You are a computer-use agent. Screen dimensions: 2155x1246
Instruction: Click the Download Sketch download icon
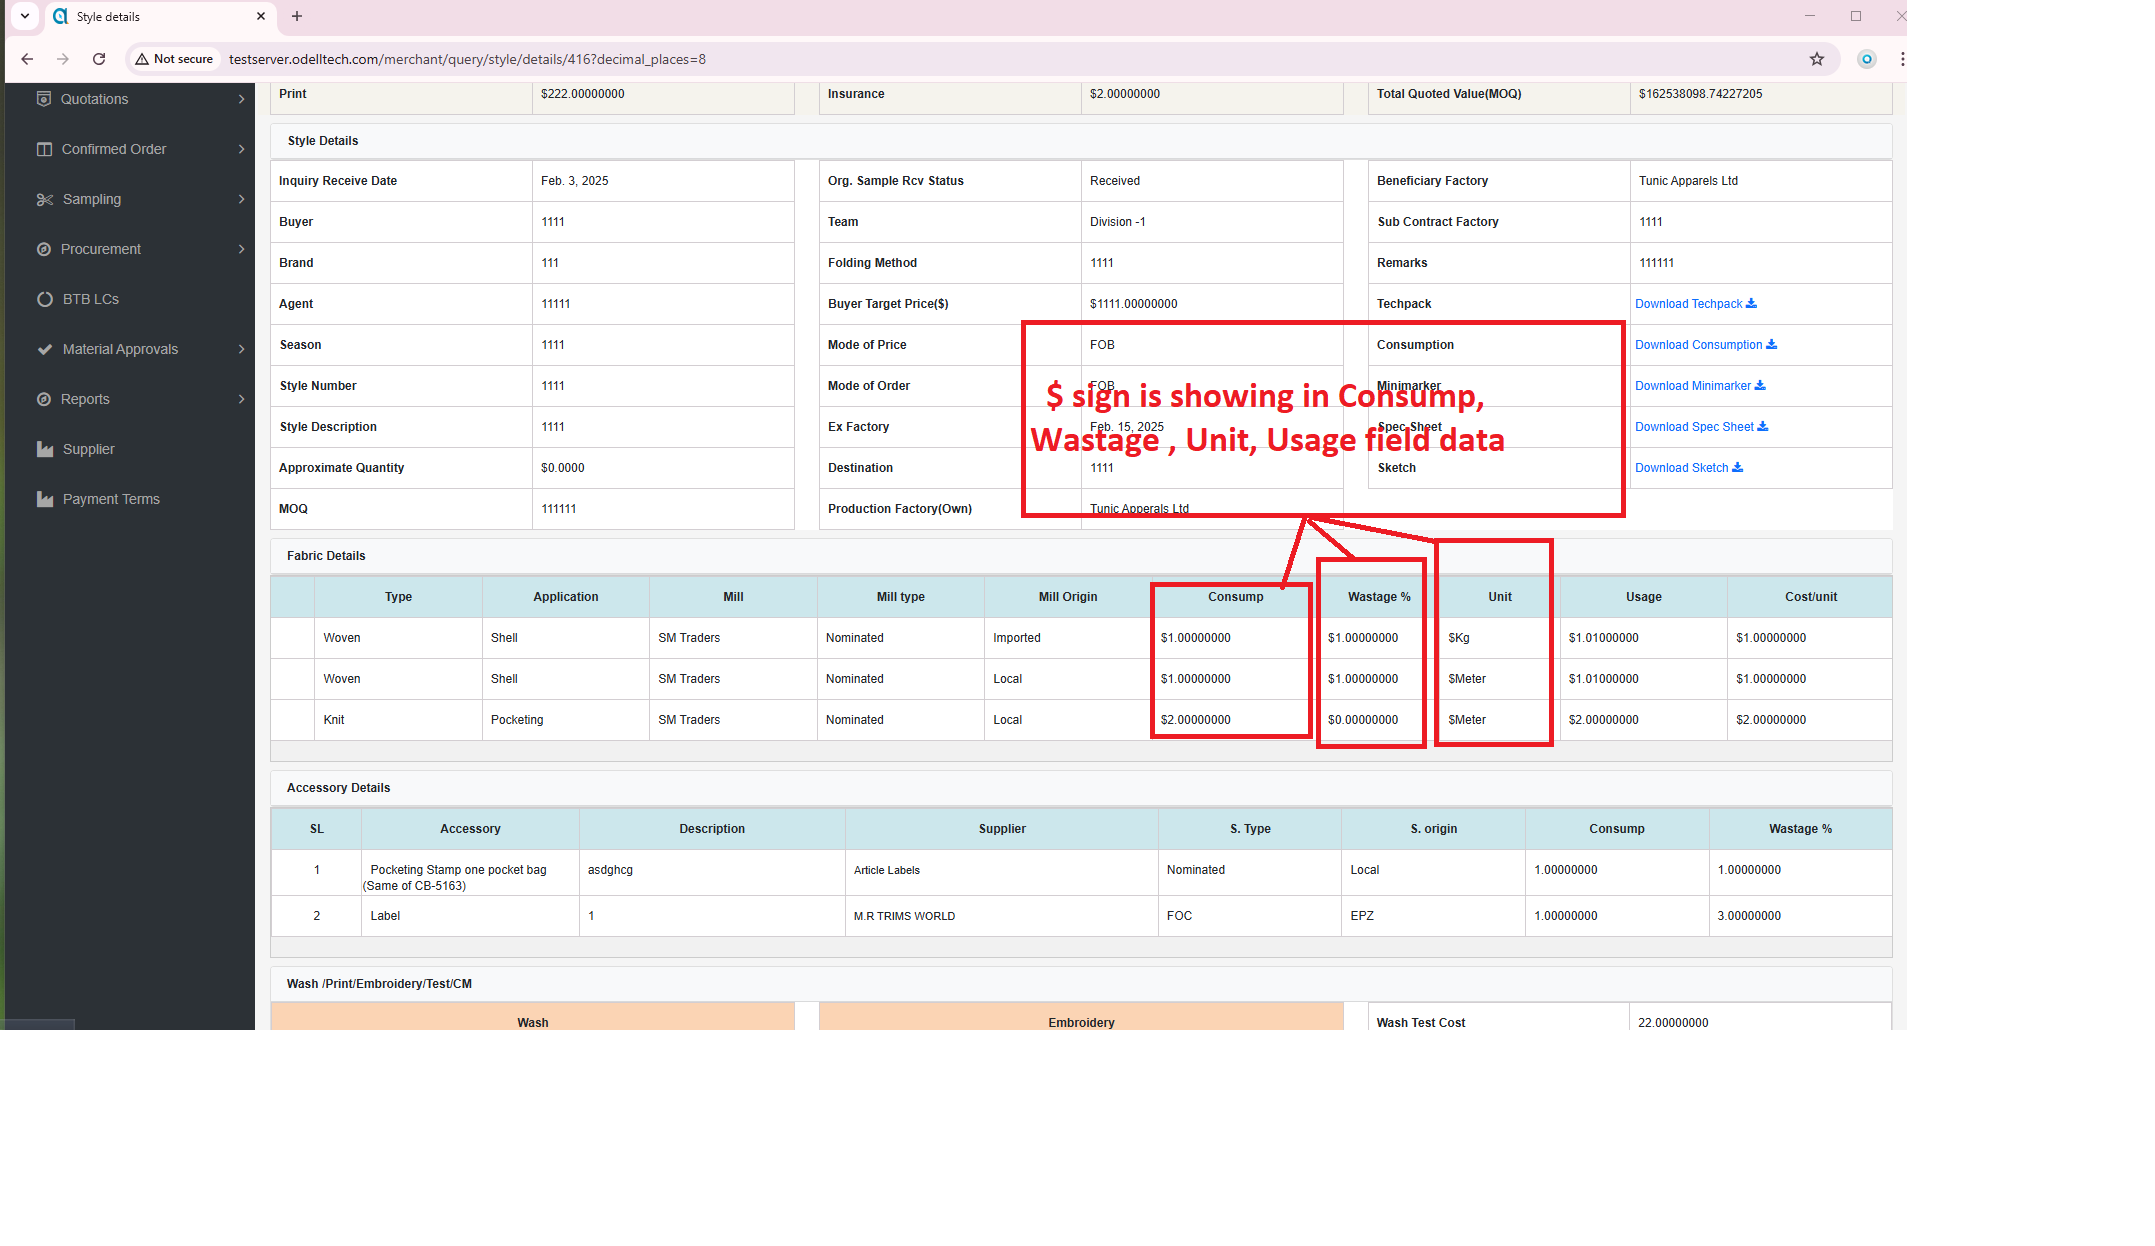pyautogui.click(x=1738, y=467)
